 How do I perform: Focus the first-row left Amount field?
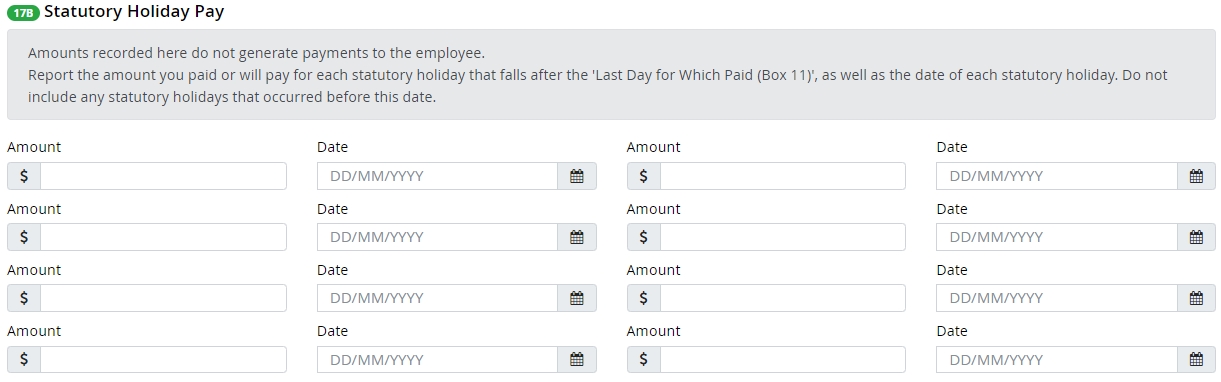pos(163,176)
